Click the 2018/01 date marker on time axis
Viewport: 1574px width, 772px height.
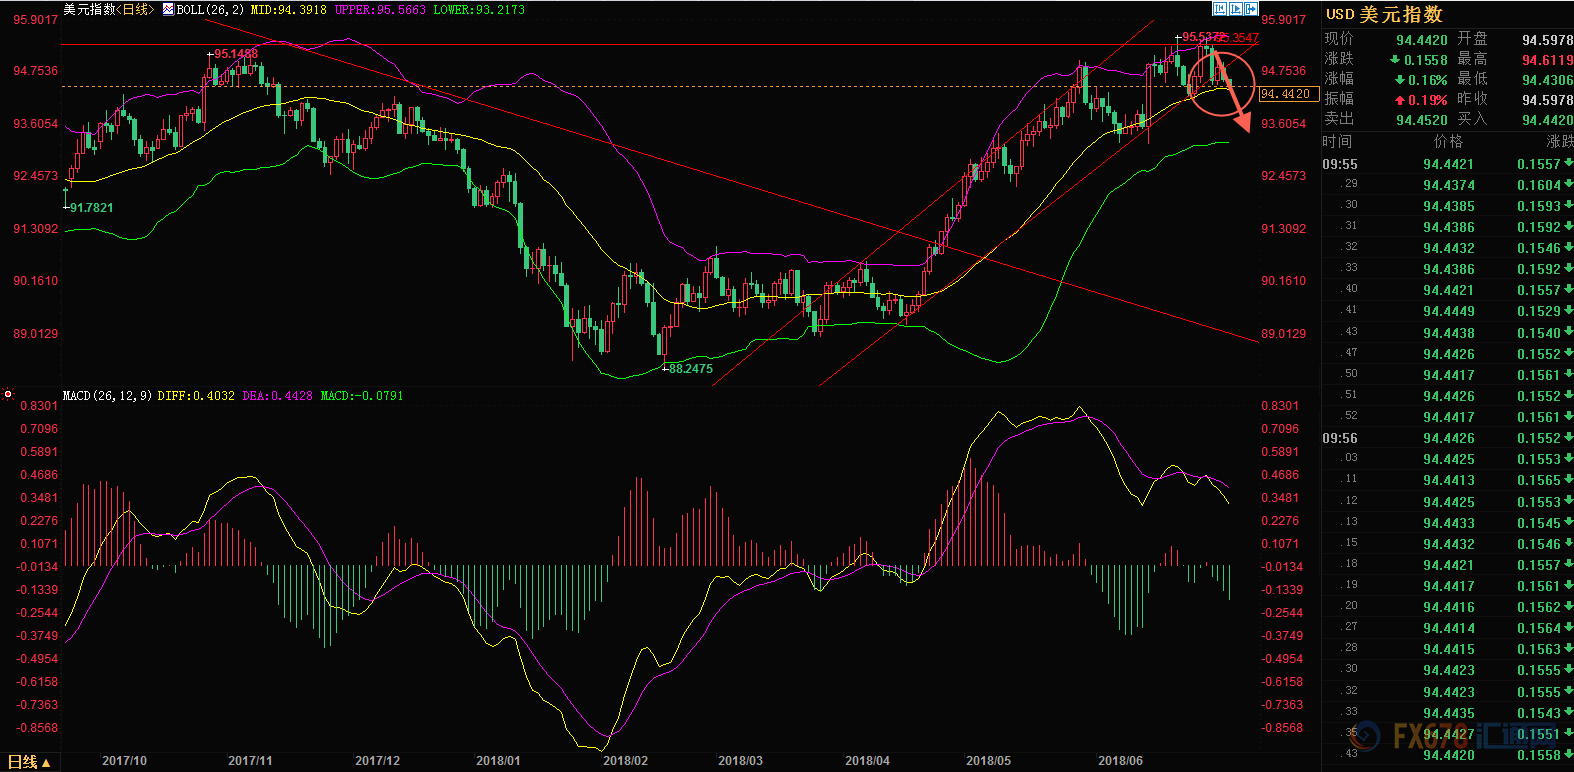(498, 761)
